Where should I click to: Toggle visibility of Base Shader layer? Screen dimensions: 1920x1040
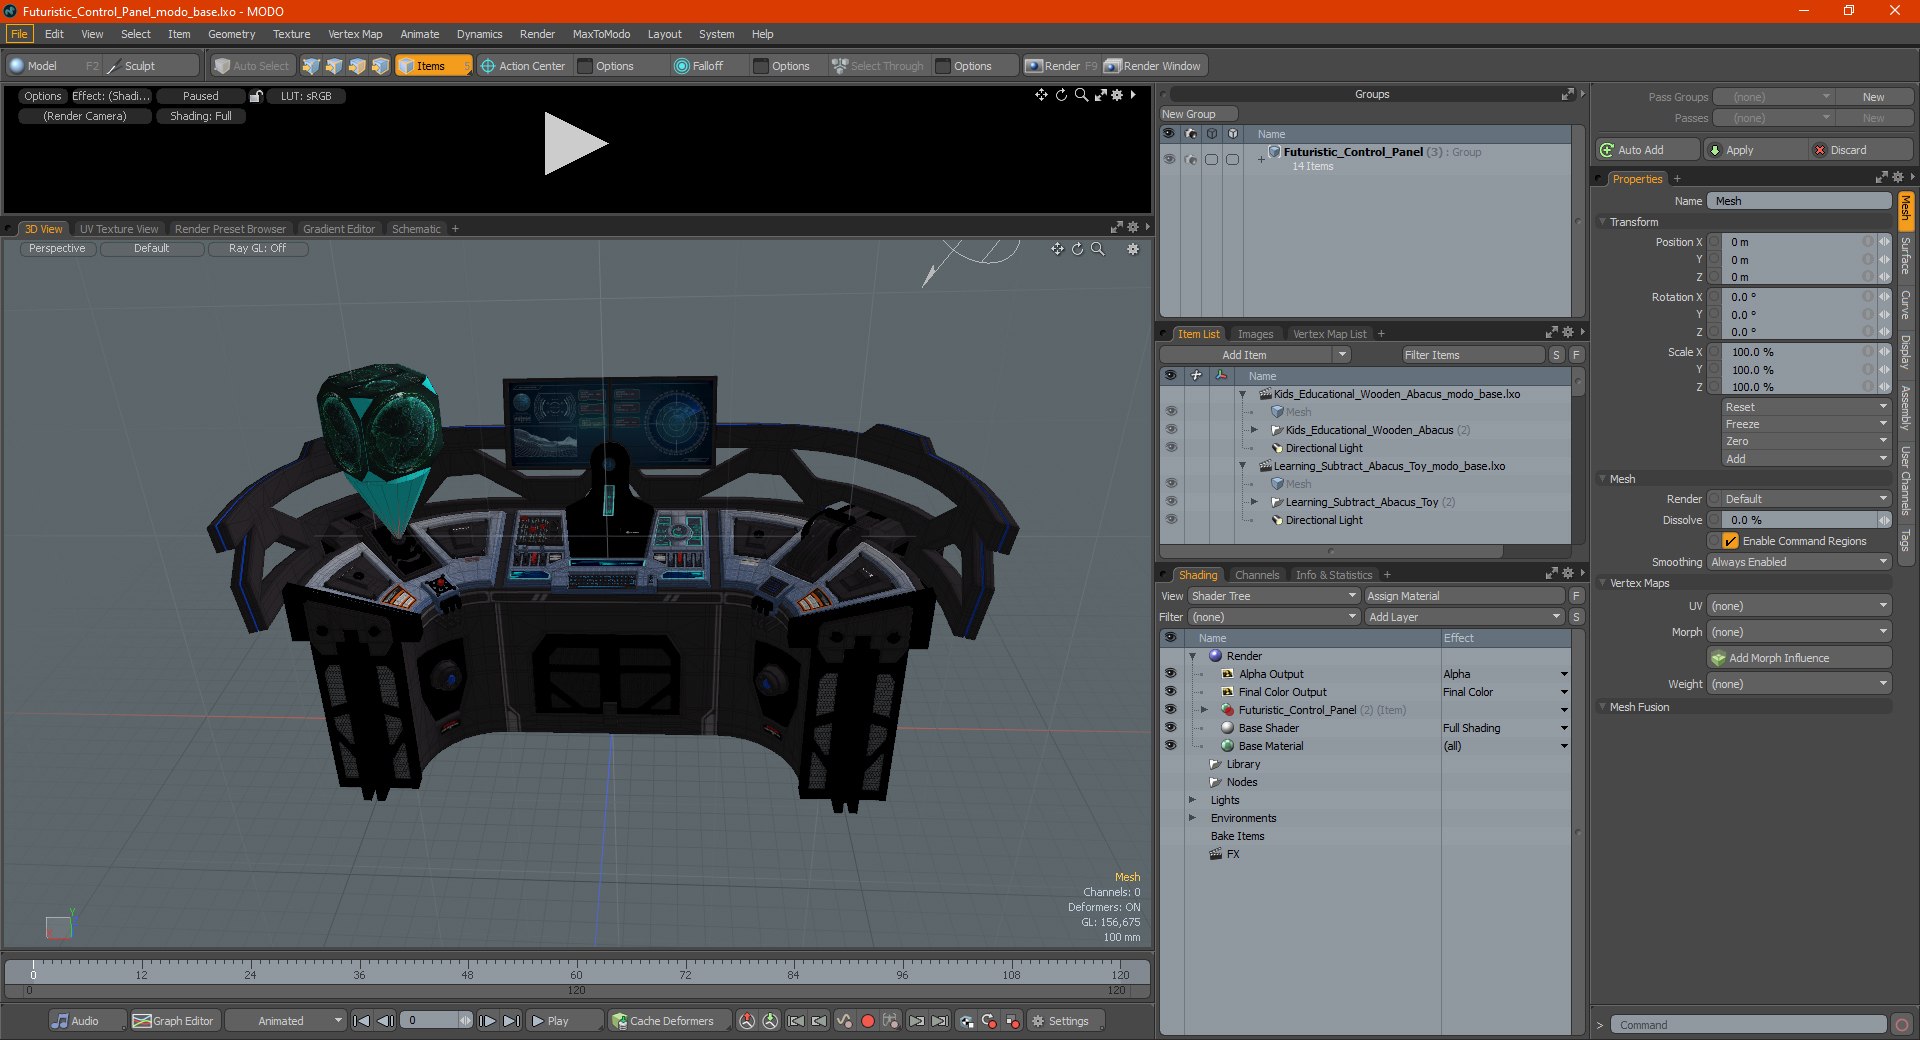[x=1170, y=728]
